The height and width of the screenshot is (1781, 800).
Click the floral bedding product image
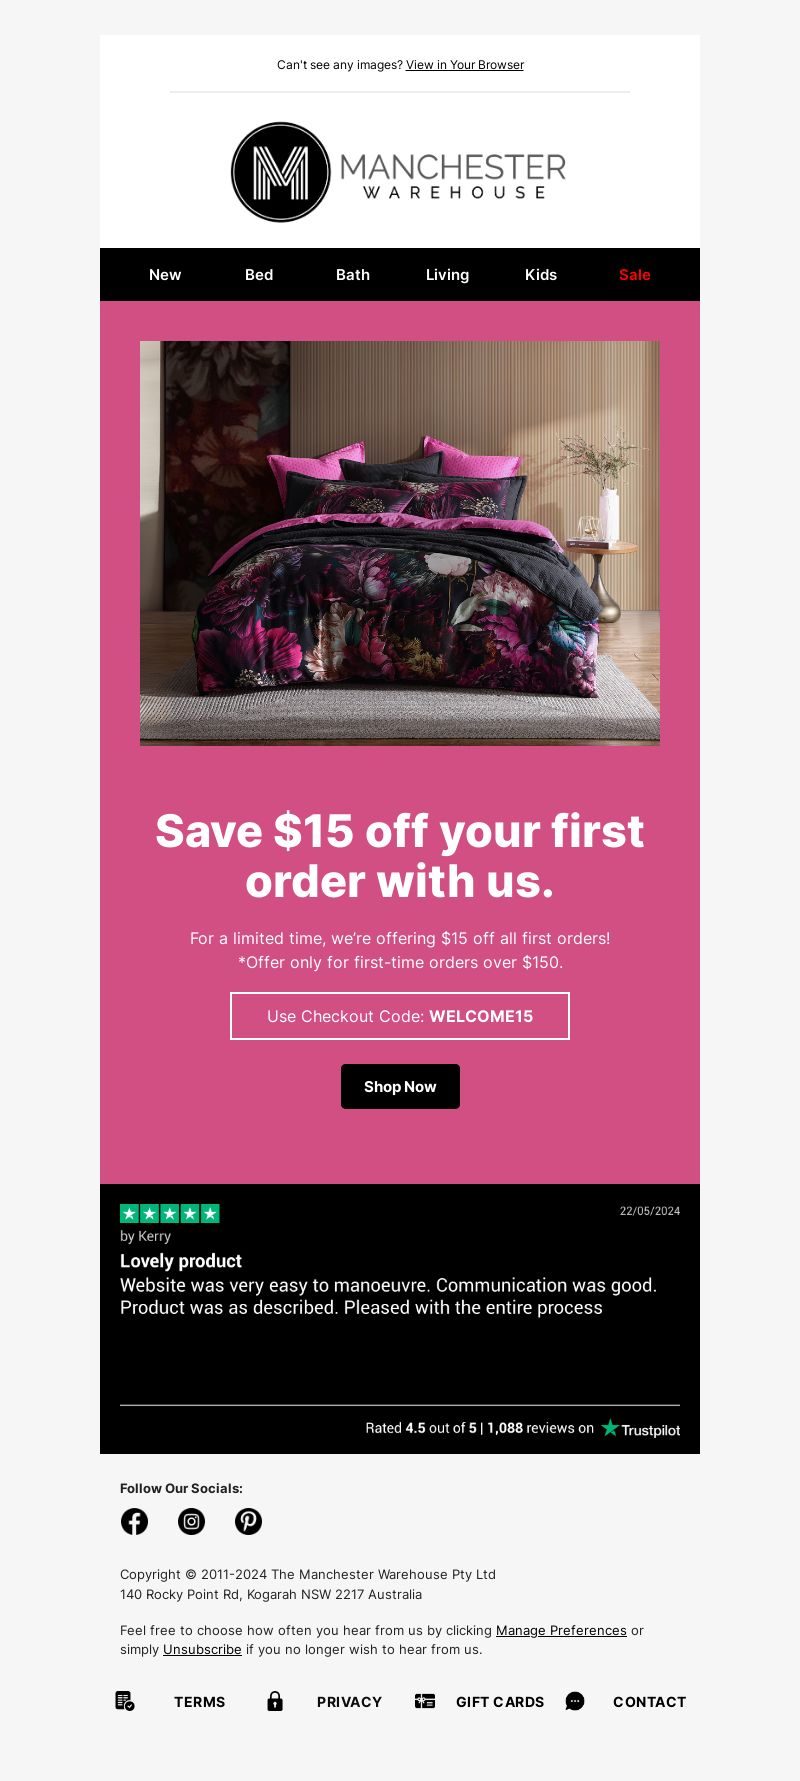[400, 543]
